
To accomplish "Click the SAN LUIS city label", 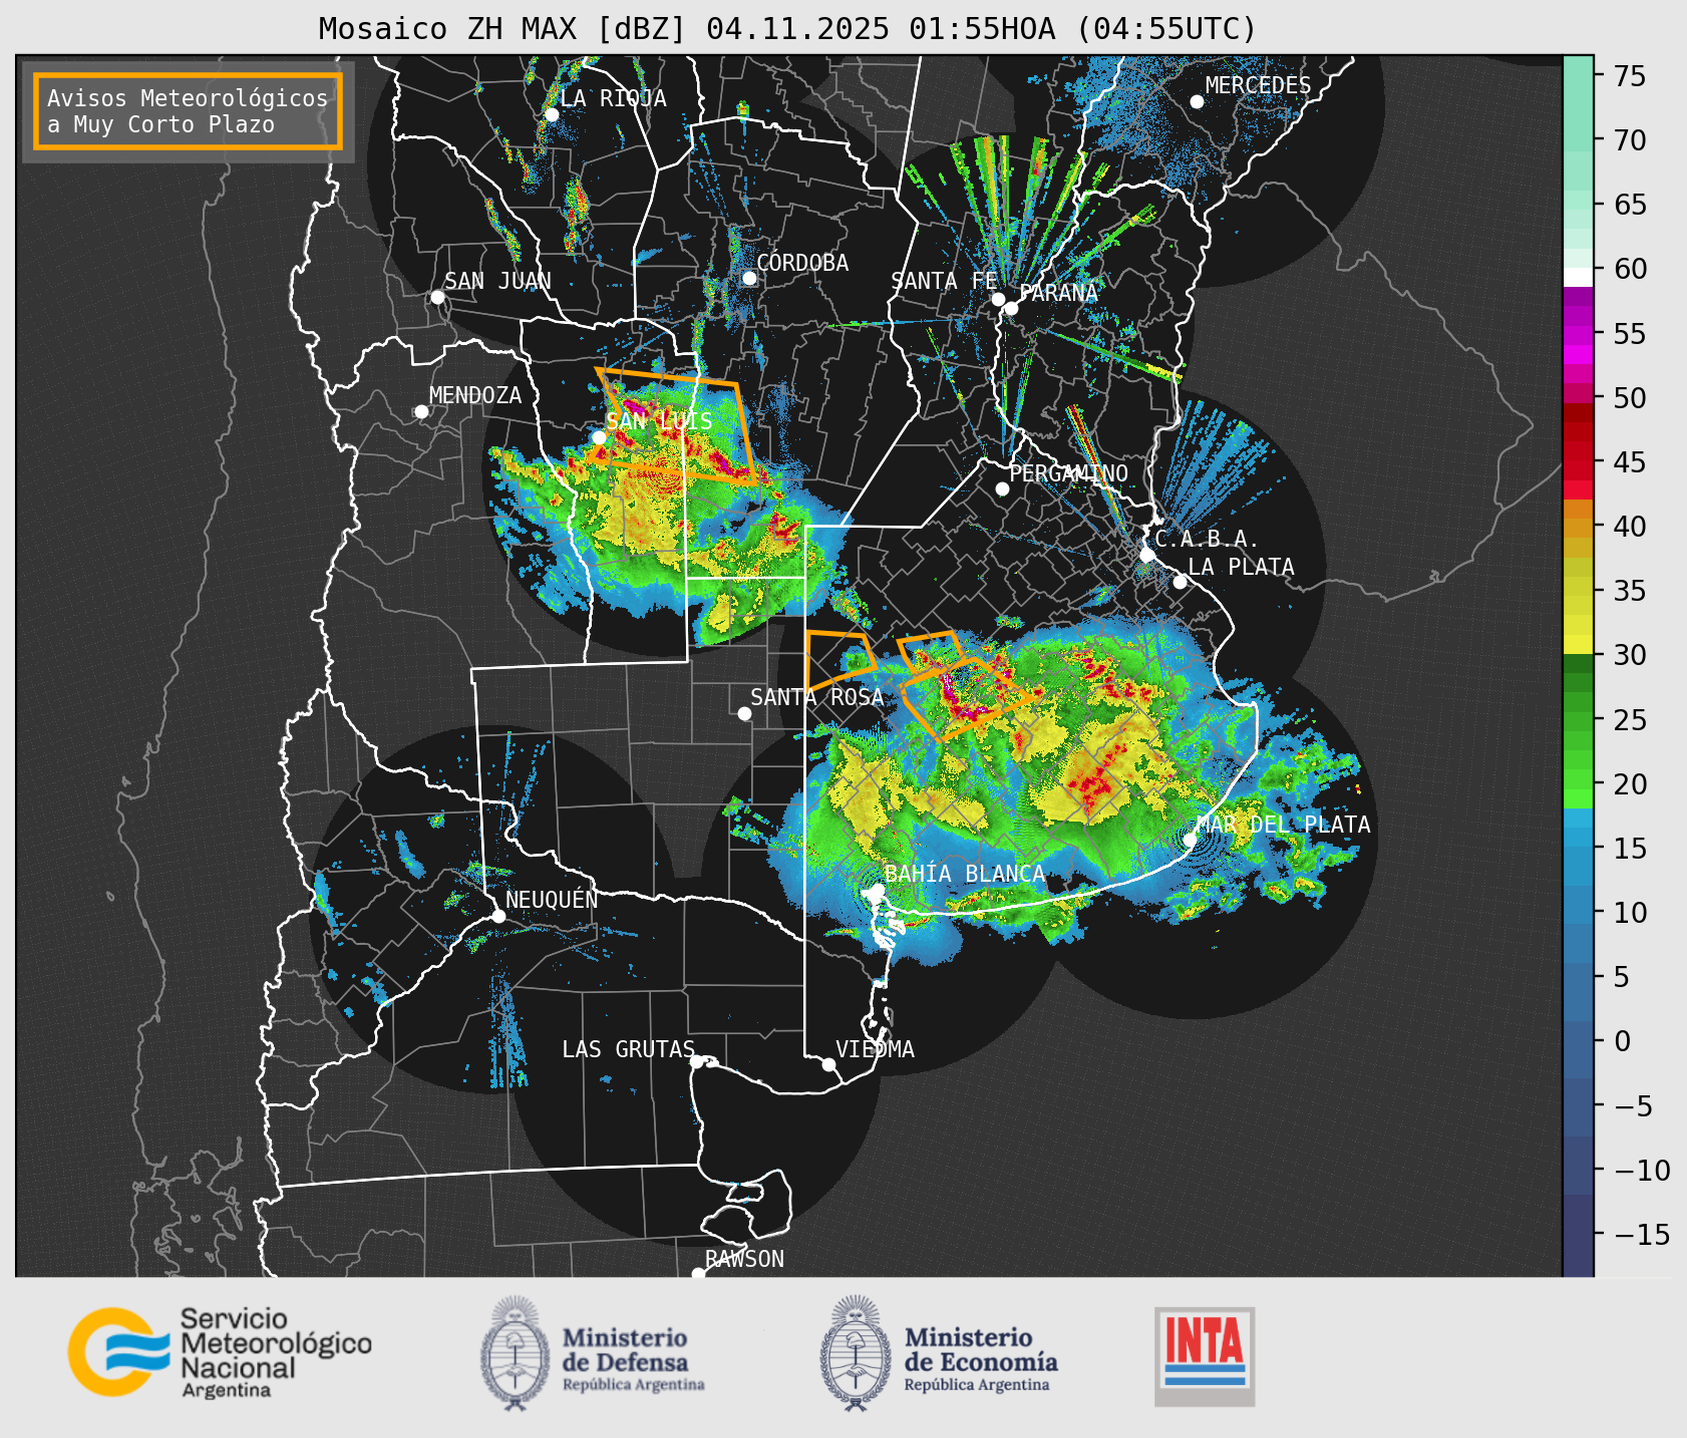I will (659, 421).
